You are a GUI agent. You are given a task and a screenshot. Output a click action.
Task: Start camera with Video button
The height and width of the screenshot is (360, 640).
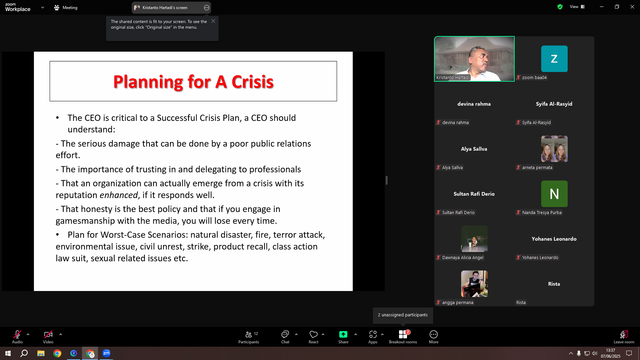[48, 337]
